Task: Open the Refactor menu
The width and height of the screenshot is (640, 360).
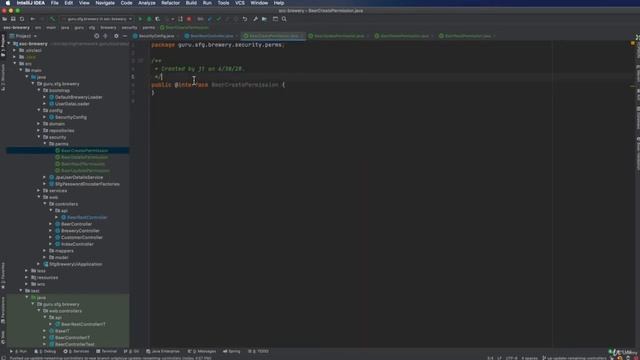Action: point(171,3)
